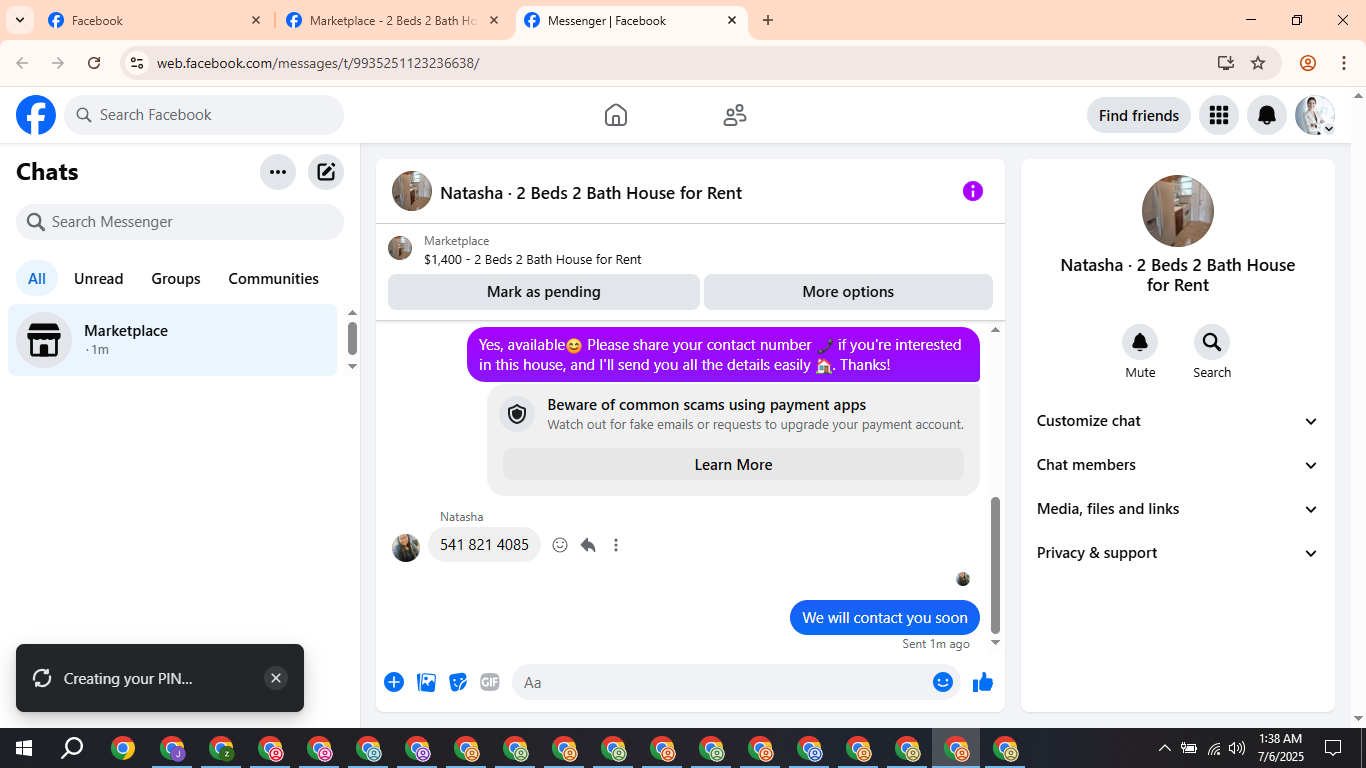1366x768 pixels.
Task: Open more actions for Natasha's message
Action: point(616,545)
